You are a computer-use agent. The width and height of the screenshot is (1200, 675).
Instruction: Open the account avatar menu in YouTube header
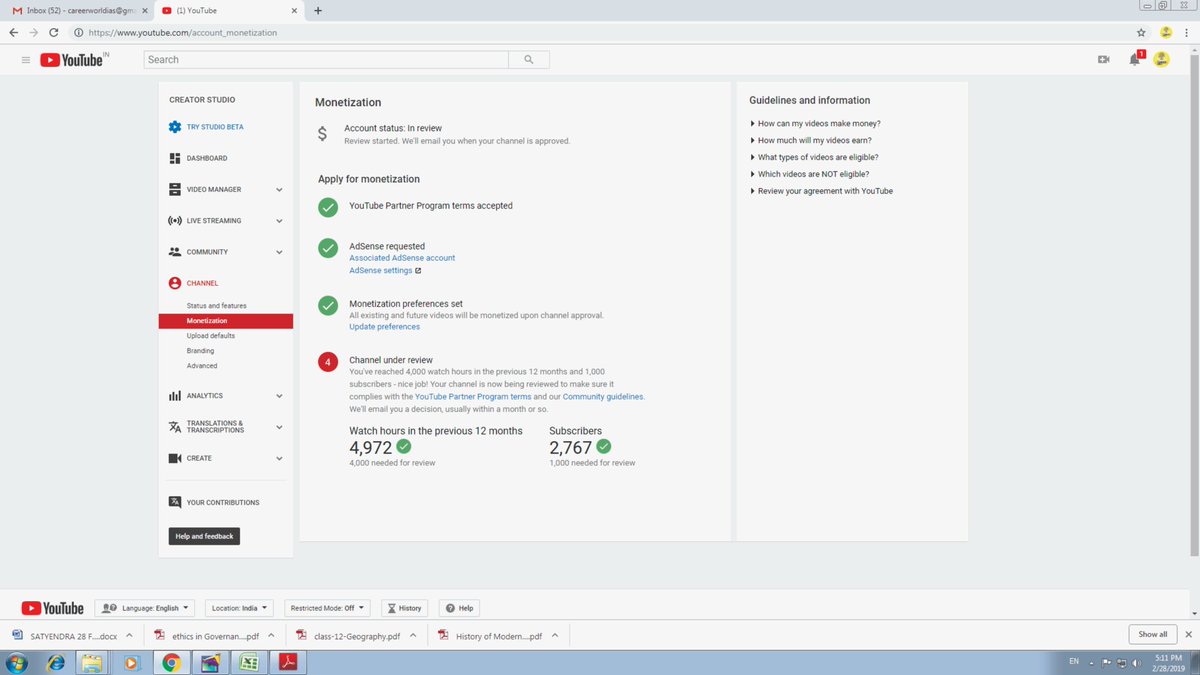(1161, 59)
